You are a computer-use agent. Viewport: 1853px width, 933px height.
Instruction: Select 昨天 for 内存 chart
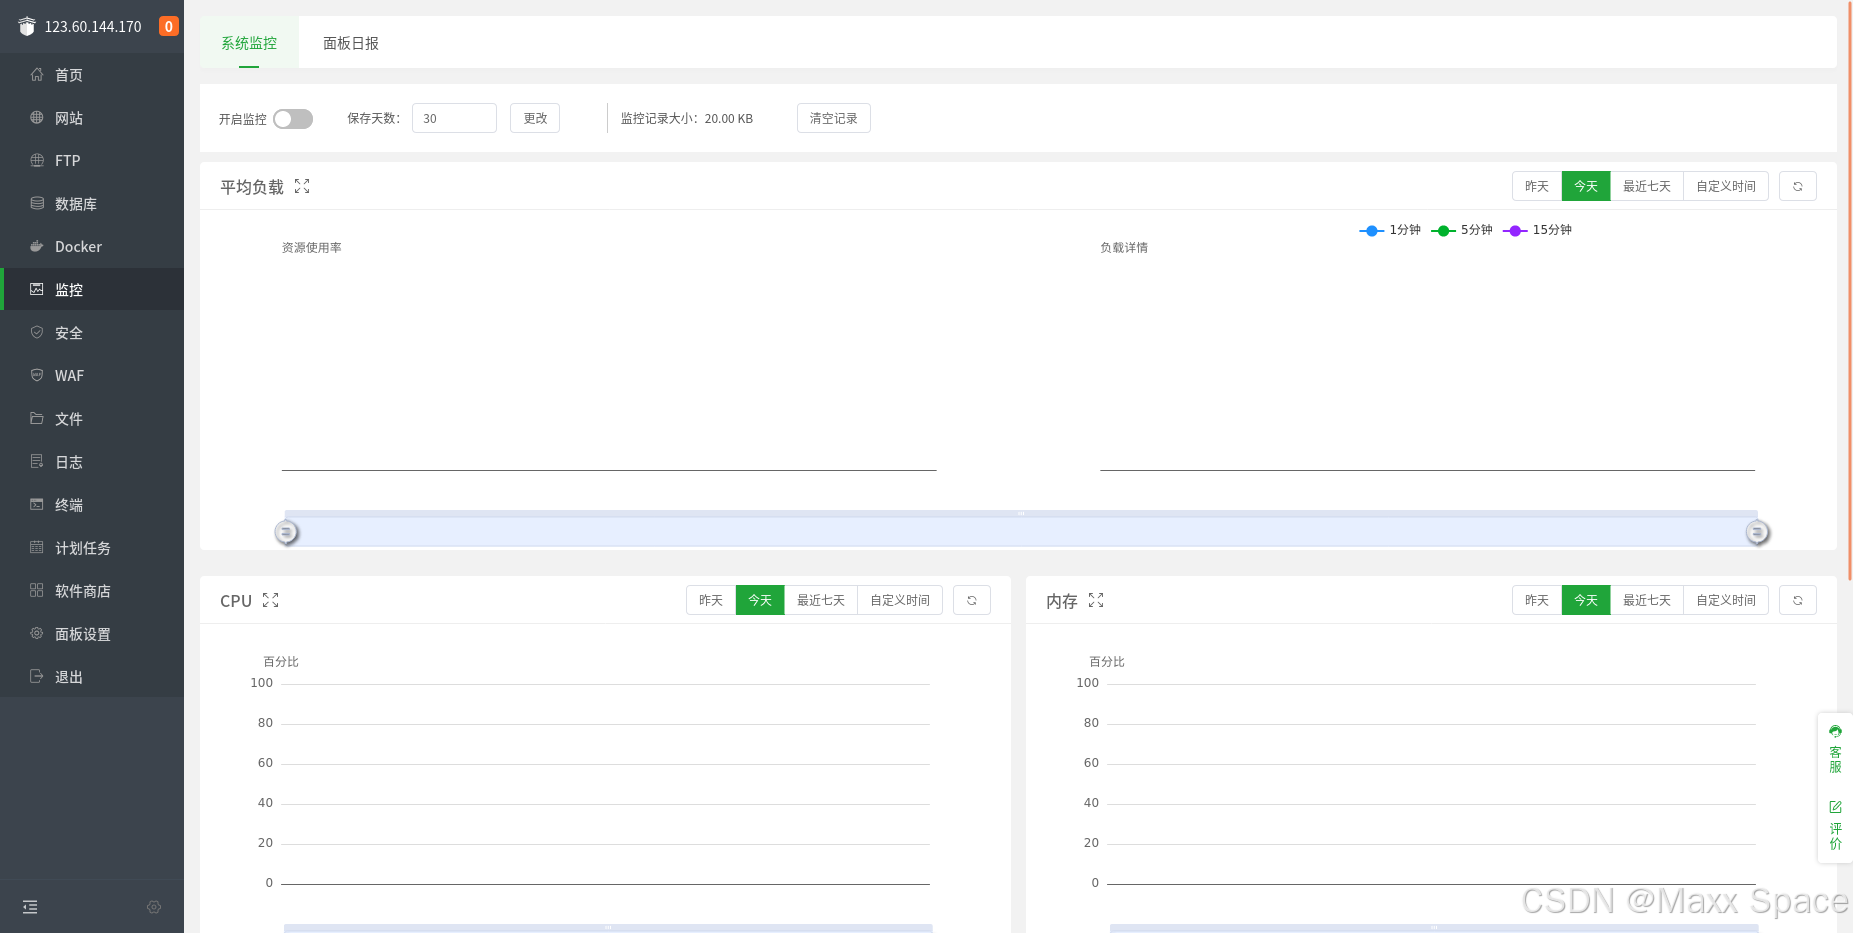[x=1537, y=600]
